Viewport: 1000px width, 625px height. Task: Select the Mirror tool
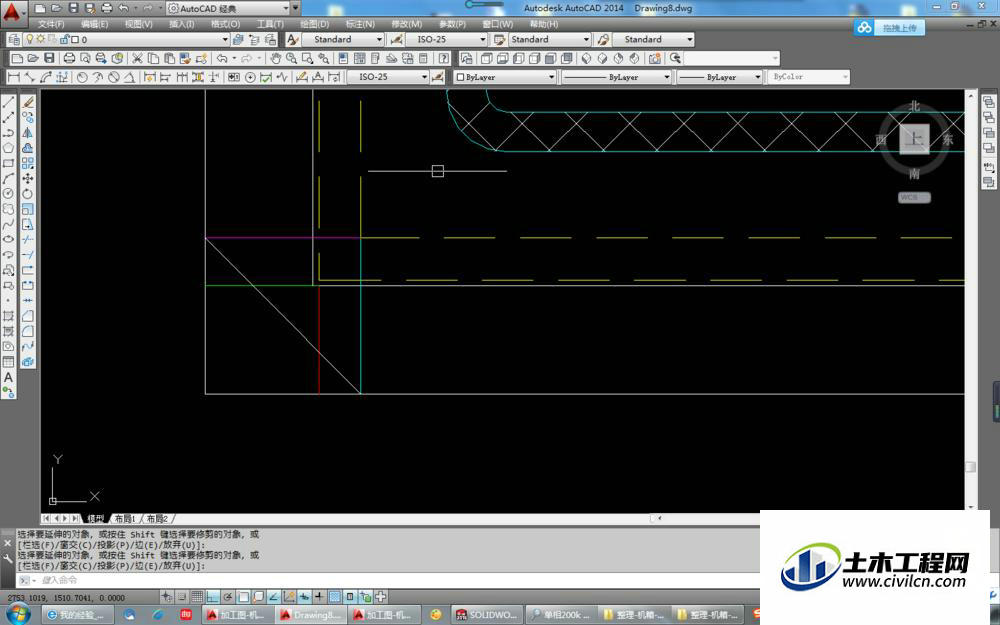(28, 133)
